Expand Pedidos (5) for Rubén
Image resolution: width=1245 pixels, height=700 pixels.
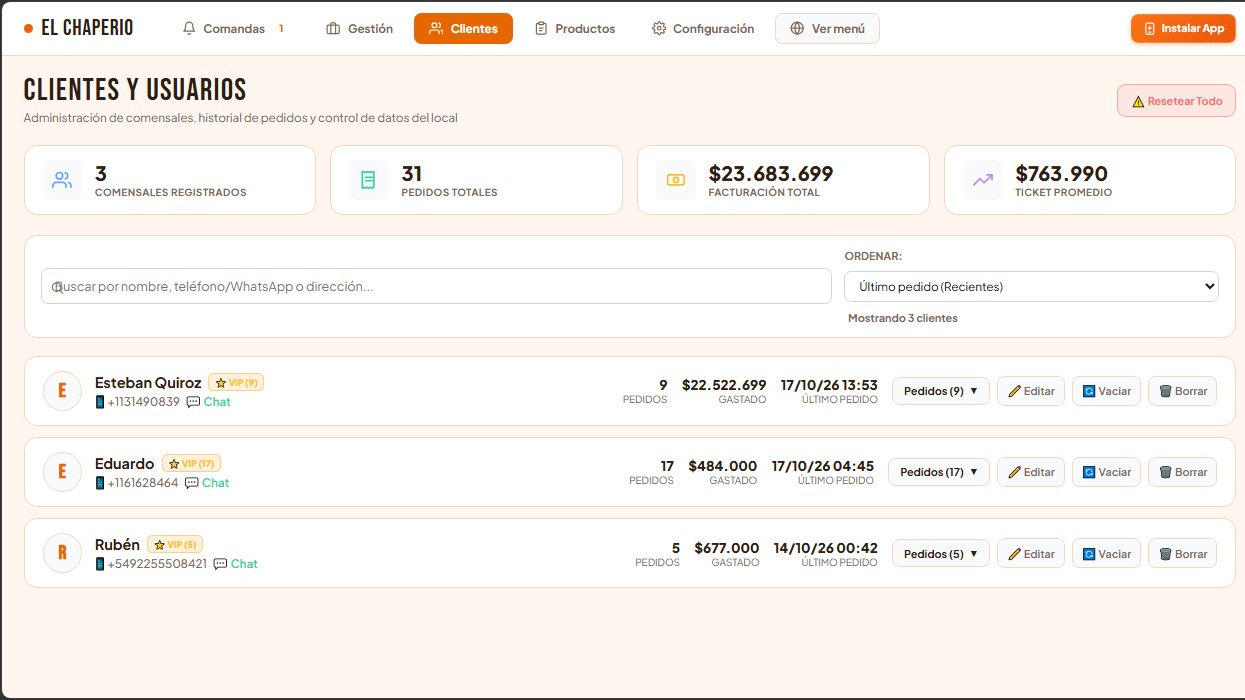940,554
